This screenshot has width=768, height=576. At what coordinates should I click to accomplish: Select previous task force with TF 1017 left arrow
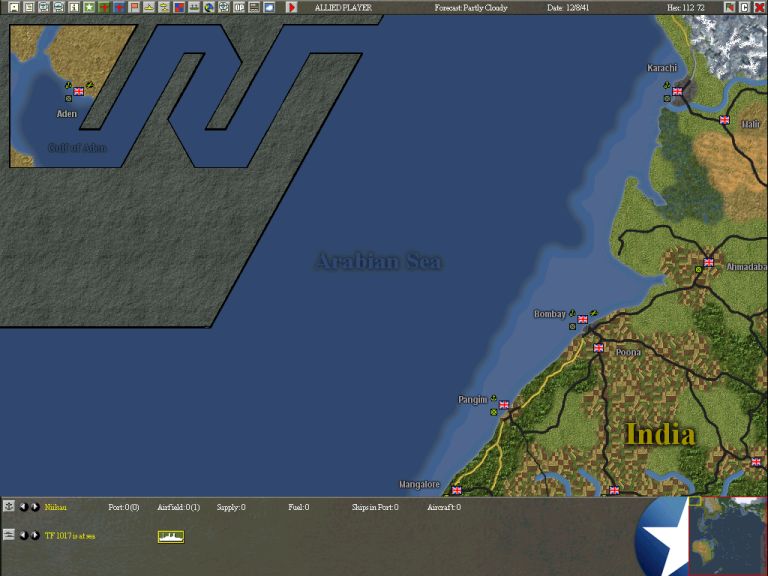(x=23, y=535)
